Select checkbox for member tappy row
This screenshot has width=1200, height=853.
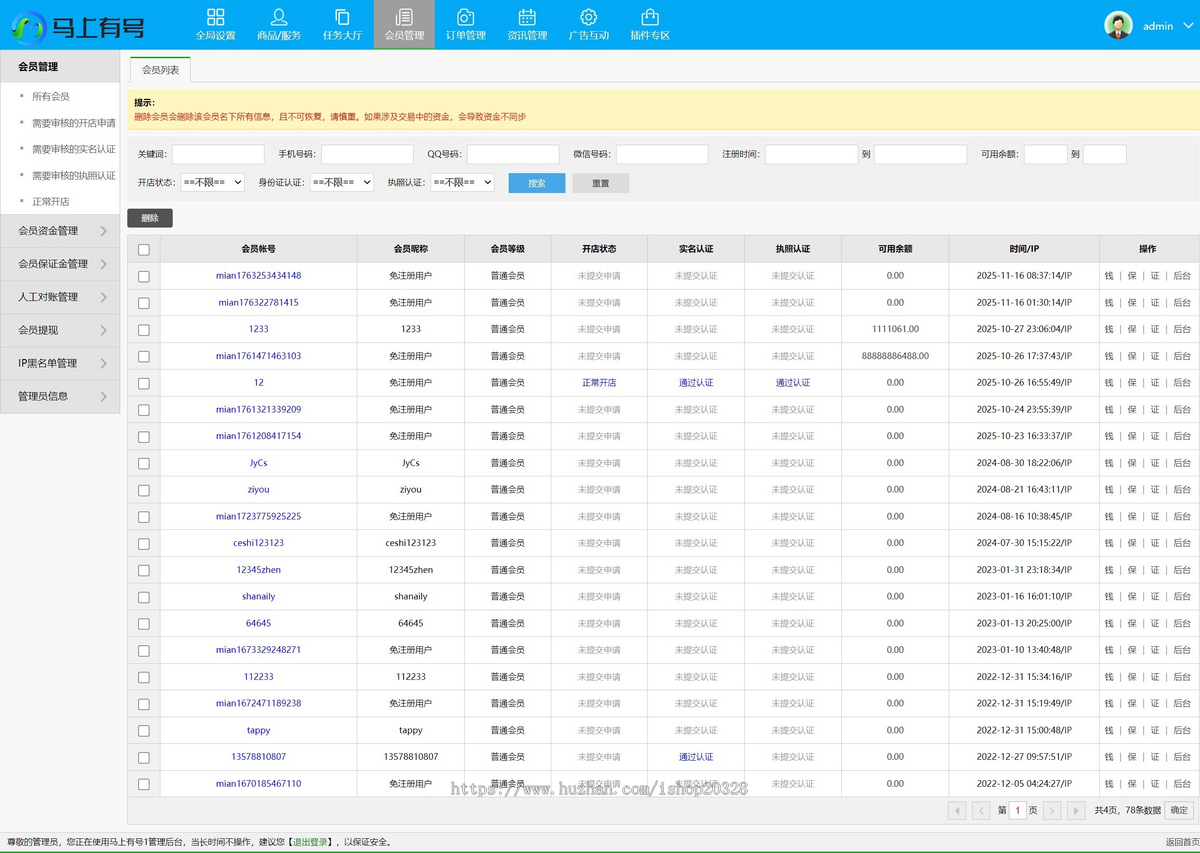click(144, 731)
